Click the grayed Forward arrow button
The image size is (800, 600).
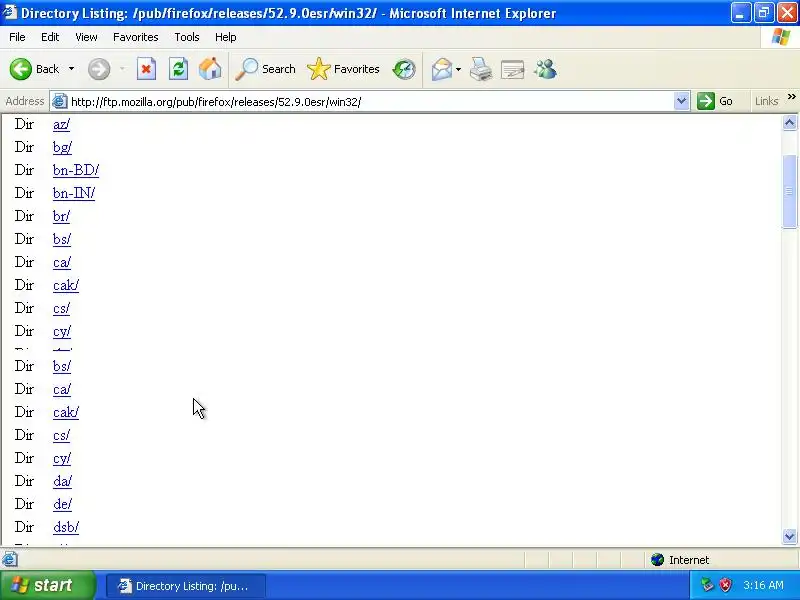pos(98,69)
